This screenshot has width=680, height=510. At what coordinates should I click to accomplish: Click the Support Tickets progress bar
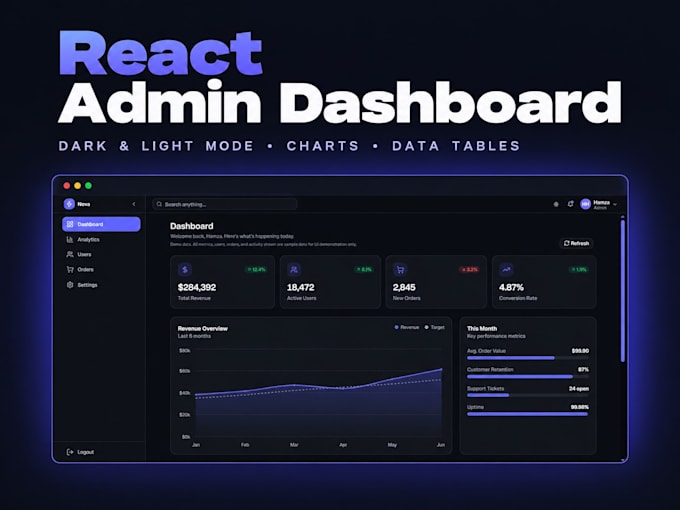point(528,396)
